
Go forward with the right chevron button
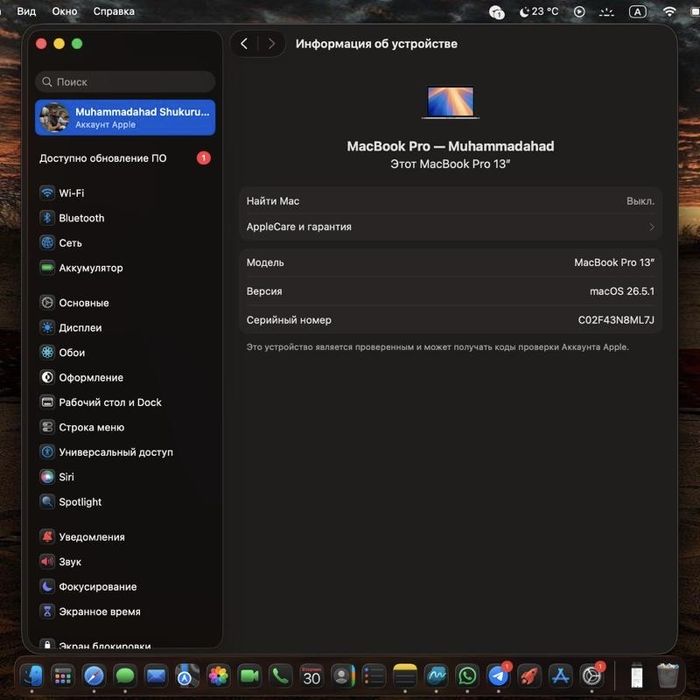click(271, 44)
